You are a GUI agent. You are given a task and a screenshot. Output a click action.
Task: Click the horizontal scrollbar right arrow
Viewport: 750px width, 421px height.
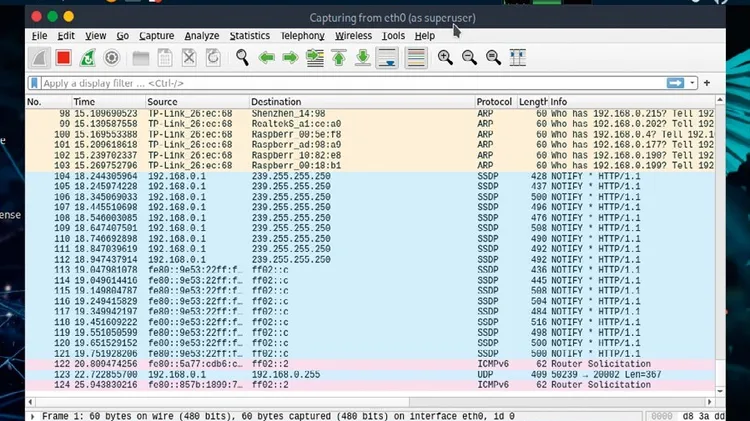click(x=709, y=402)
